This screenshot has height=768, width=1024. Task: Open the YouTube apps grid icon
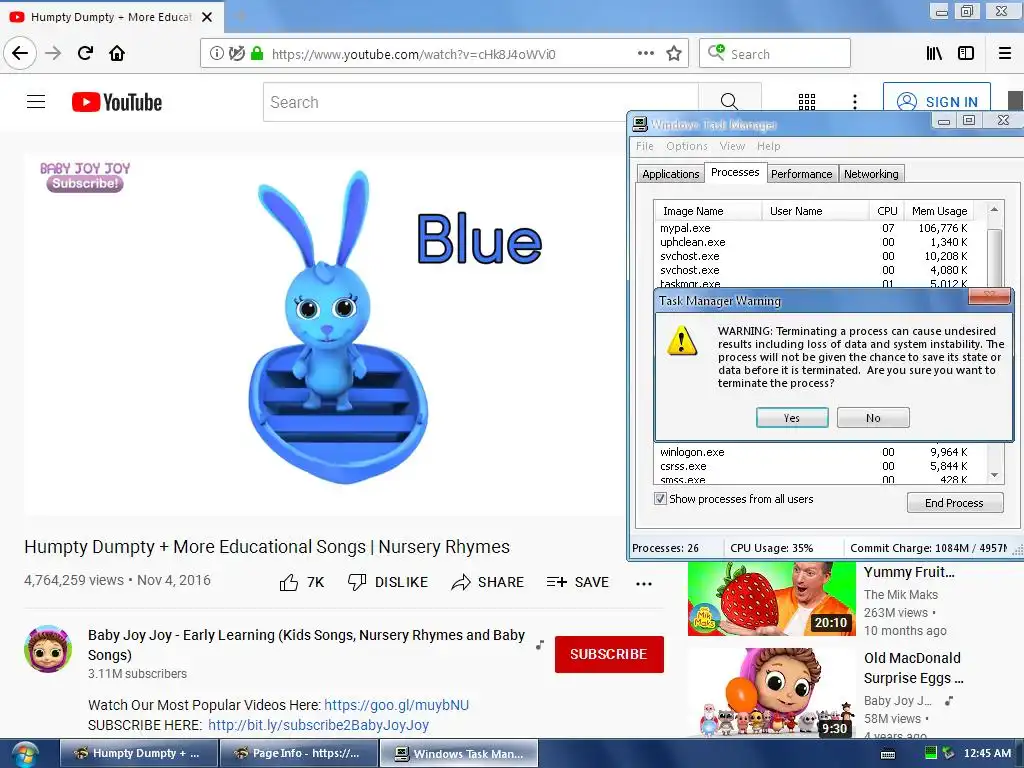pos(807,102)
